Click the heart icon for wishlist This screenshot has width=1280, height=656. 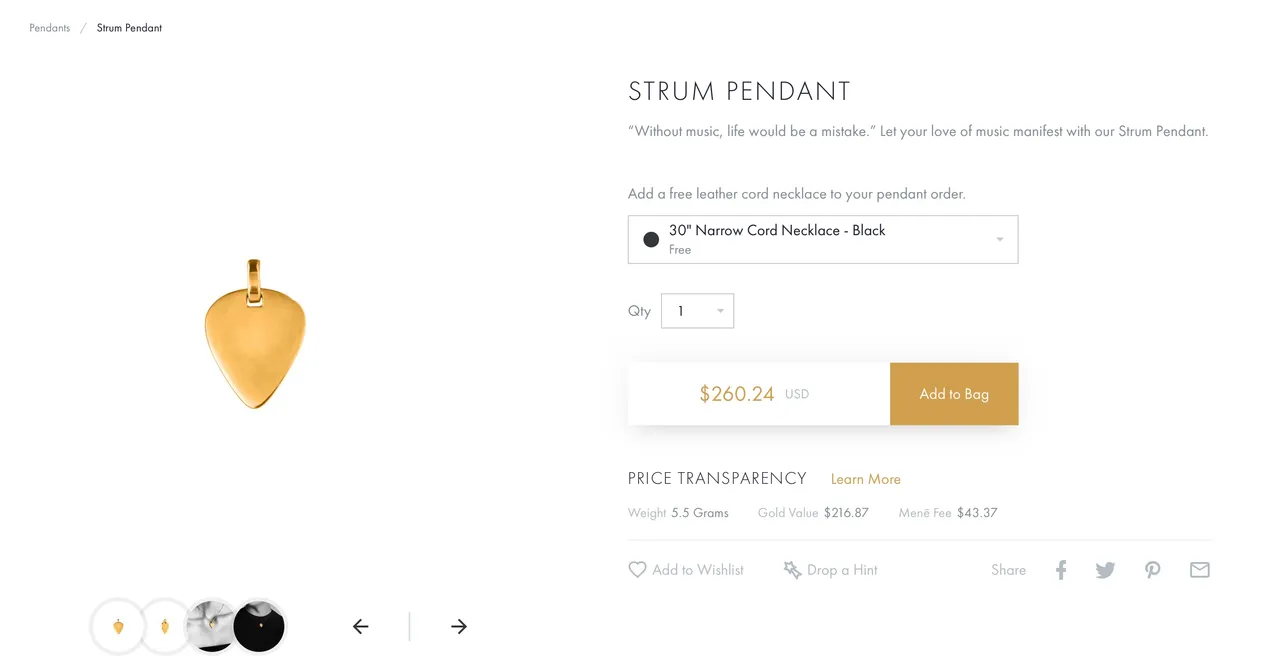(x=637, y=570)
